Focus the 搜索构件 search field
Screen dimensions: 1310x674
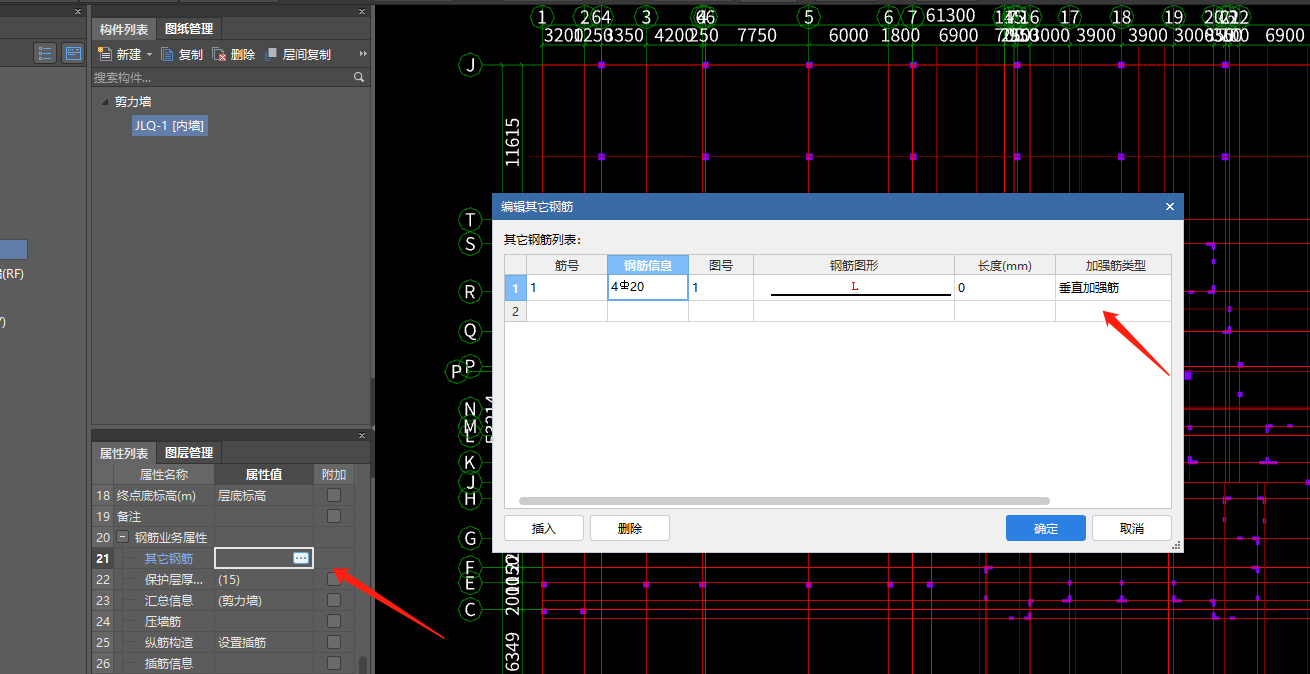tap(222, 77)
